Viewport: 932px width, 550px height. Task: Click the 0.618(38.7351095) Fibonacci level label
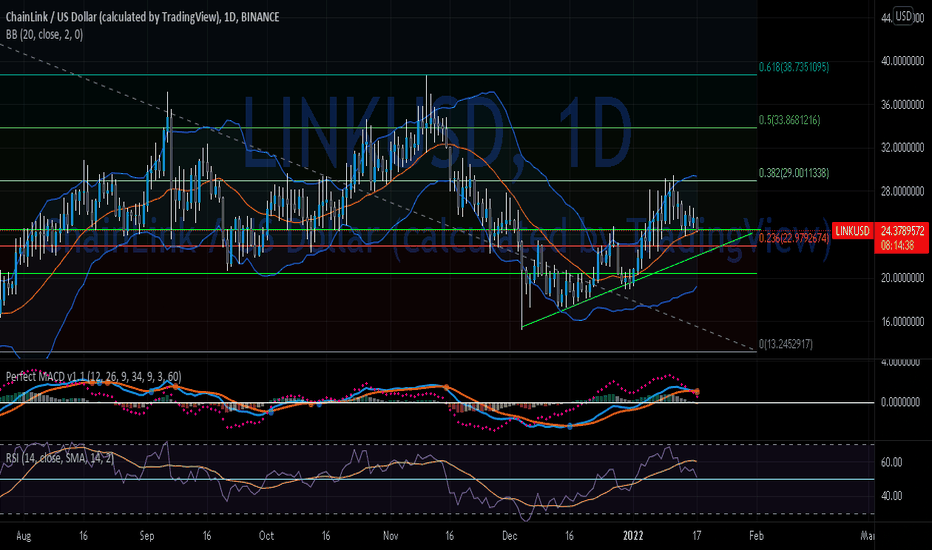pos(794,67)
